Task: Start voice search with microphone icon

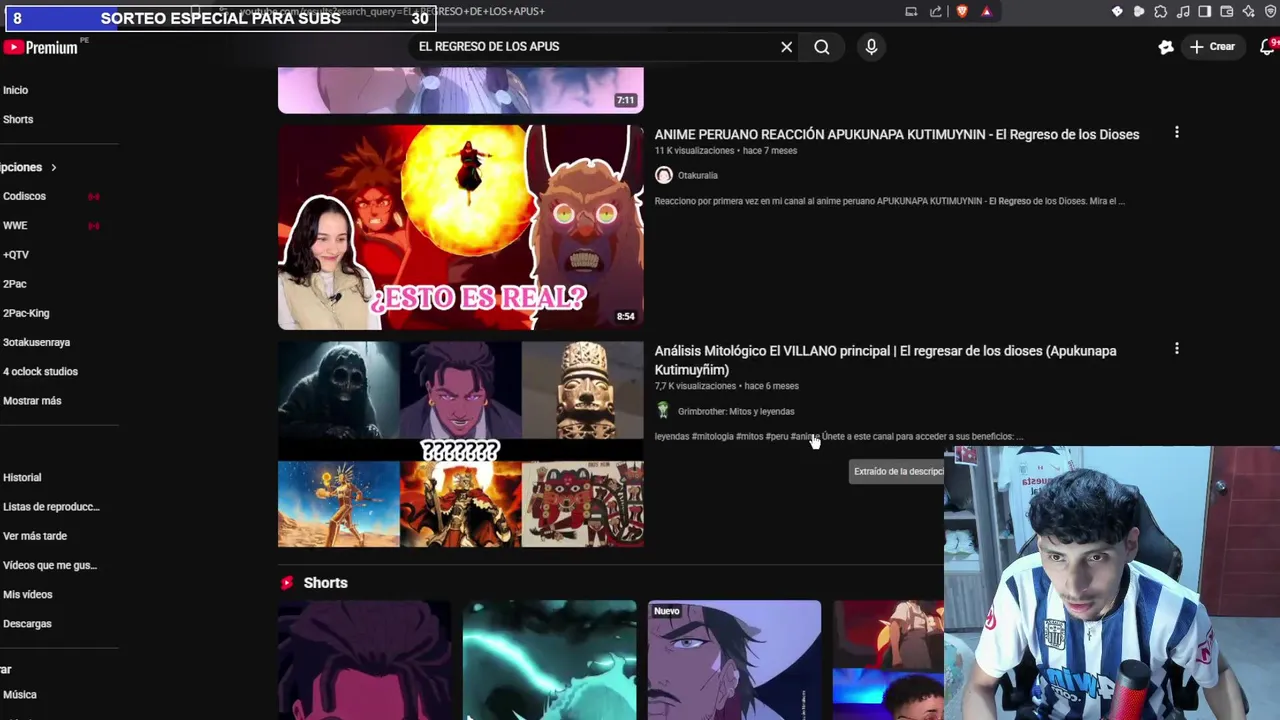Action: pyautogui.click(x=871, y=47)
